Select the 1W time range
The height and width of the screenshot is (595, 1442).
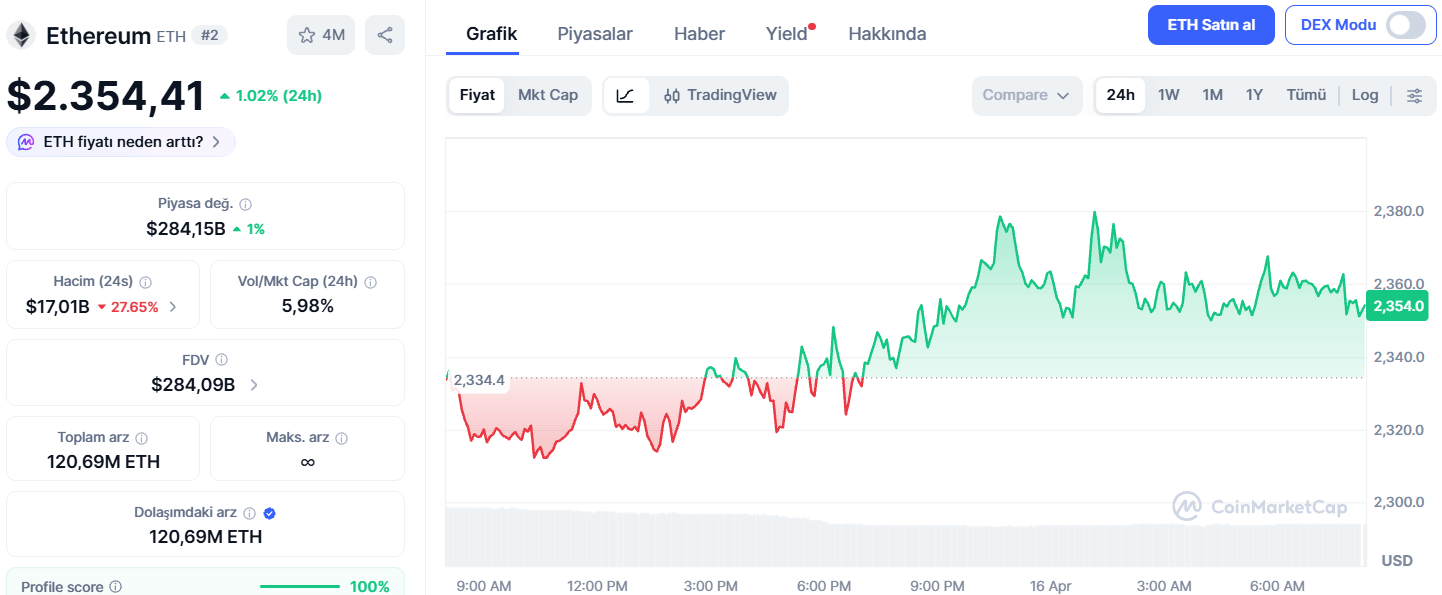[1169, 96]
